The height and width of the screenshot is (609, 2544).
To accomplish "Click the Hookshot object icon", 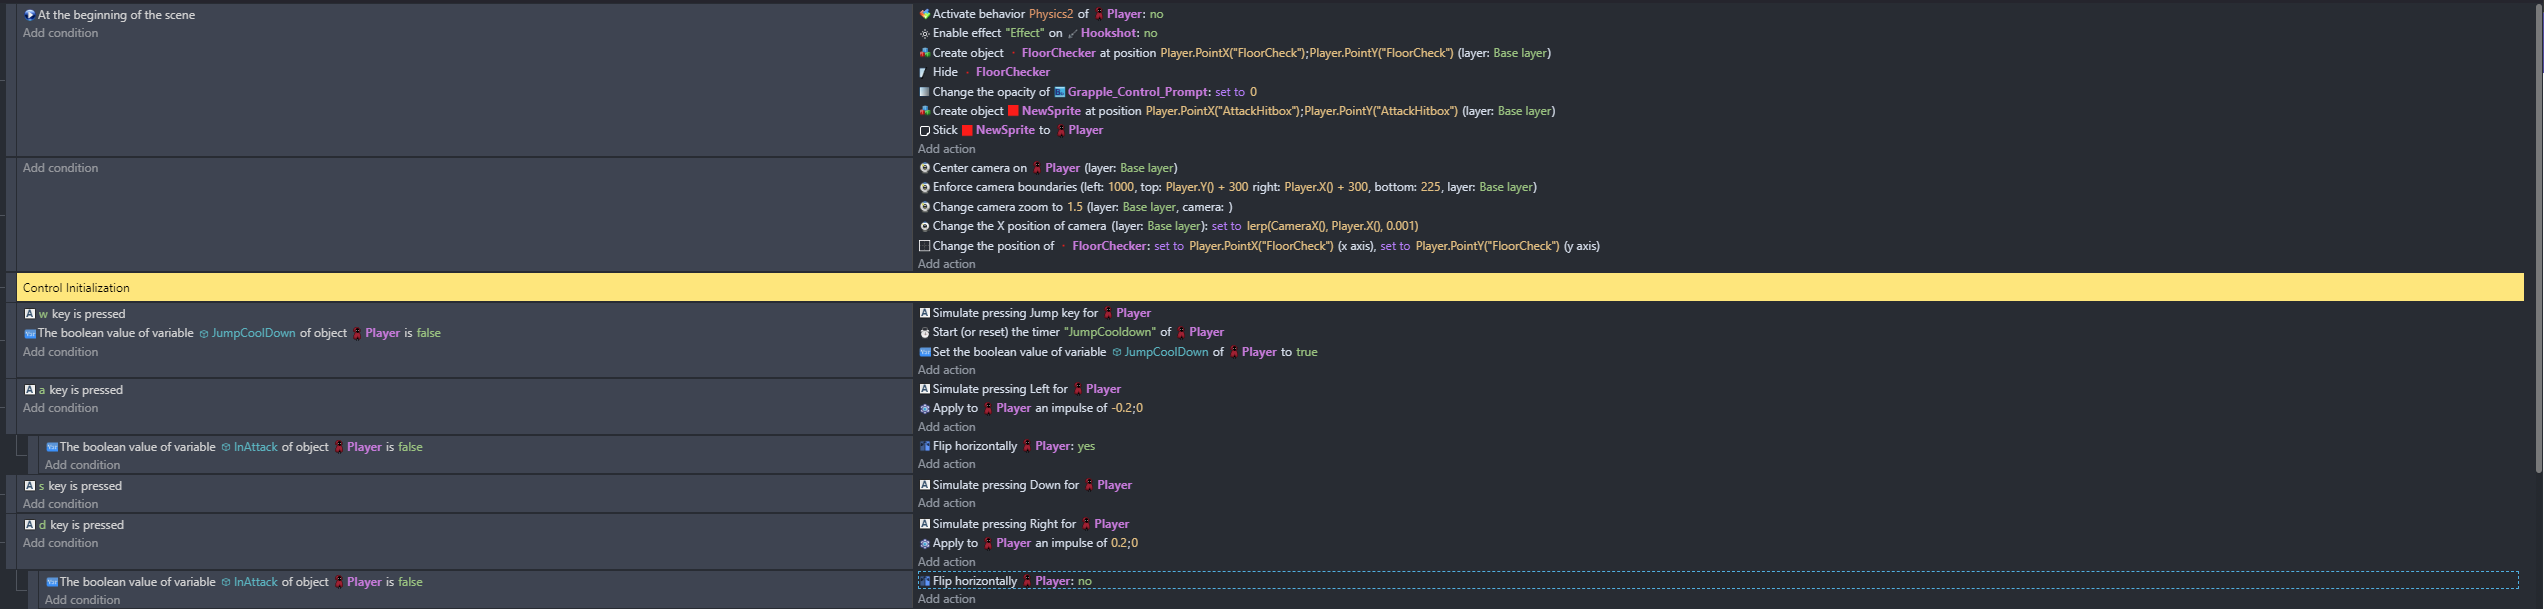I will [1073, 33].
